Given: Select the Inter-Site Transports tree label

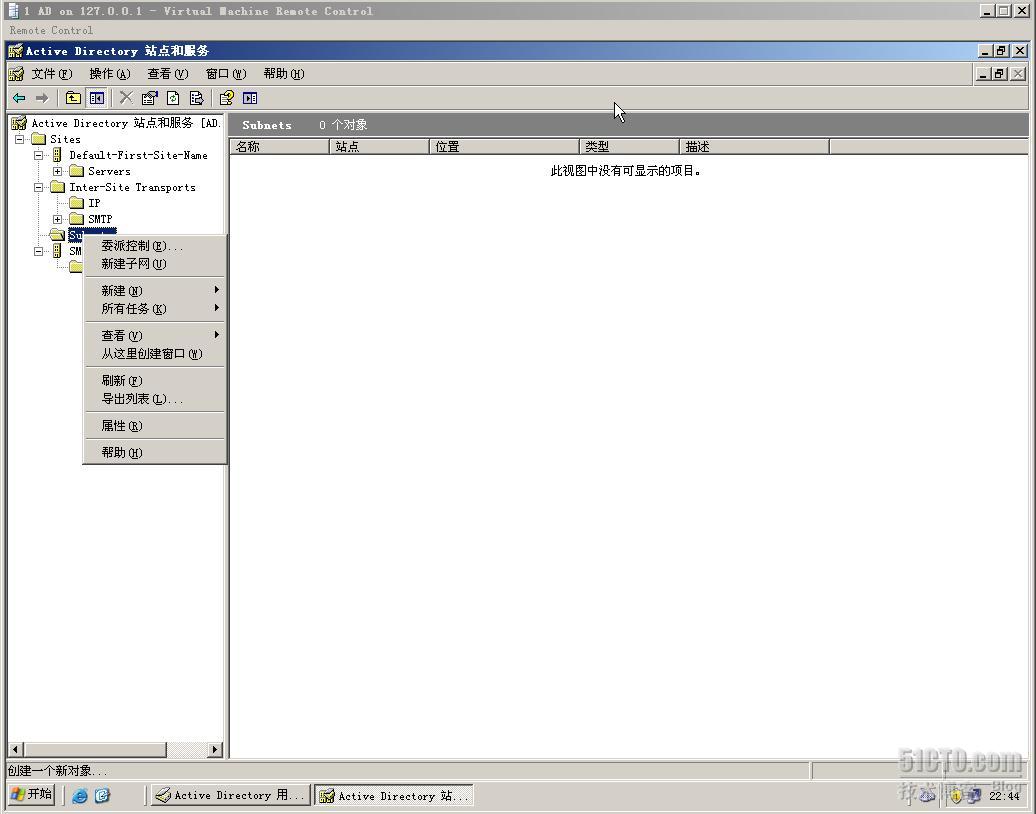Looking at the screenshot, I should pyautogui.click(x=132, y=188).
